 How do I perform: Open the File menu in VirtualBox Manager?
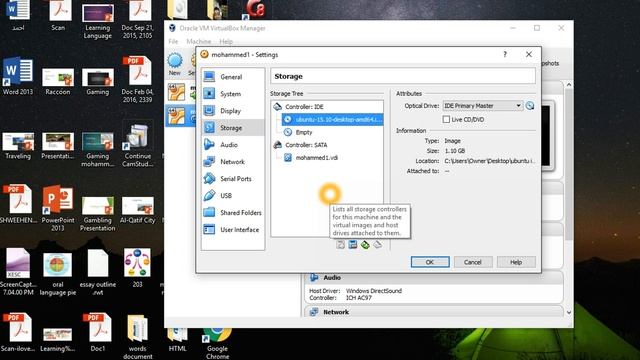pos(173,42)
